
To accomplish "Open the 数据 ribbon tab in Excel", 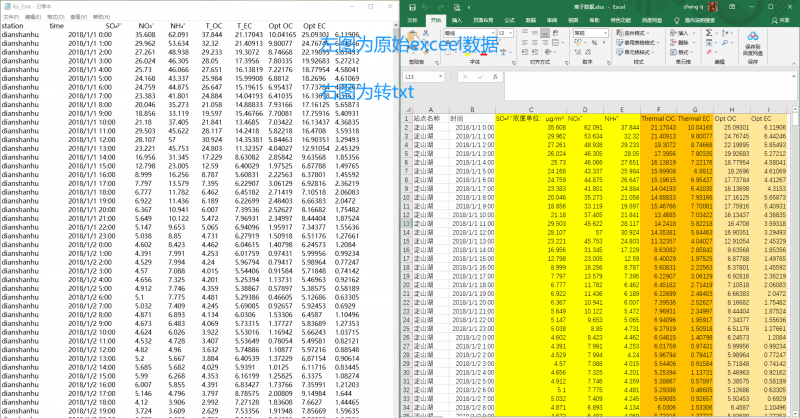I will tap(531, 19).
